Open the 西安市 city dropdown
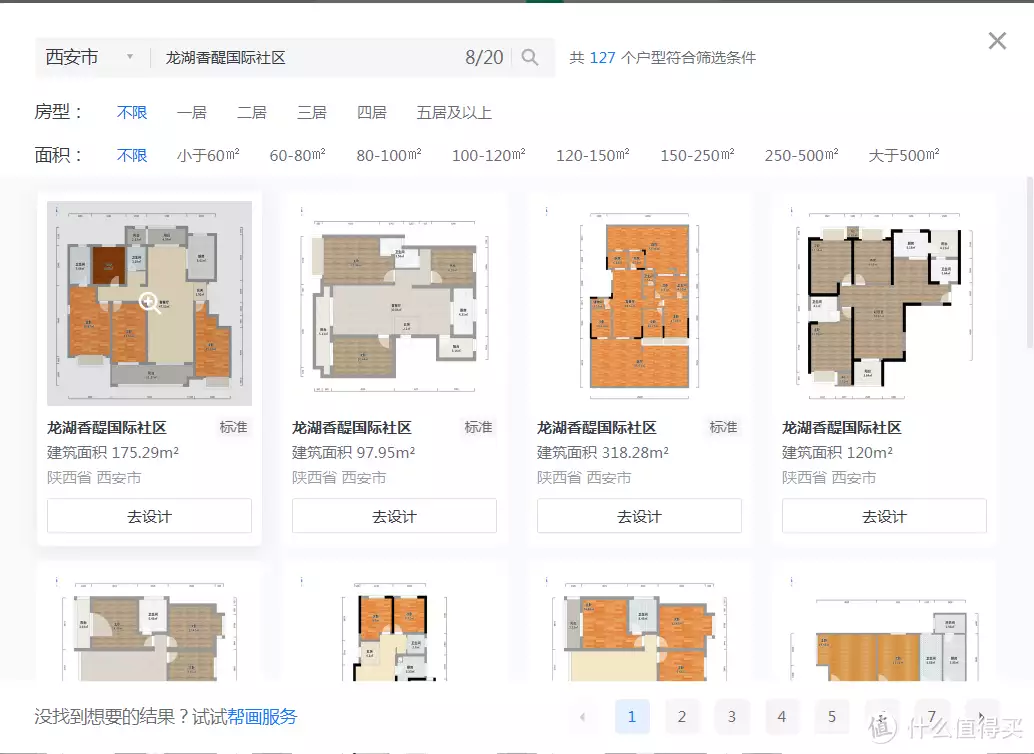This screenshot has height=754, width=1034. [x=90, y=57]
